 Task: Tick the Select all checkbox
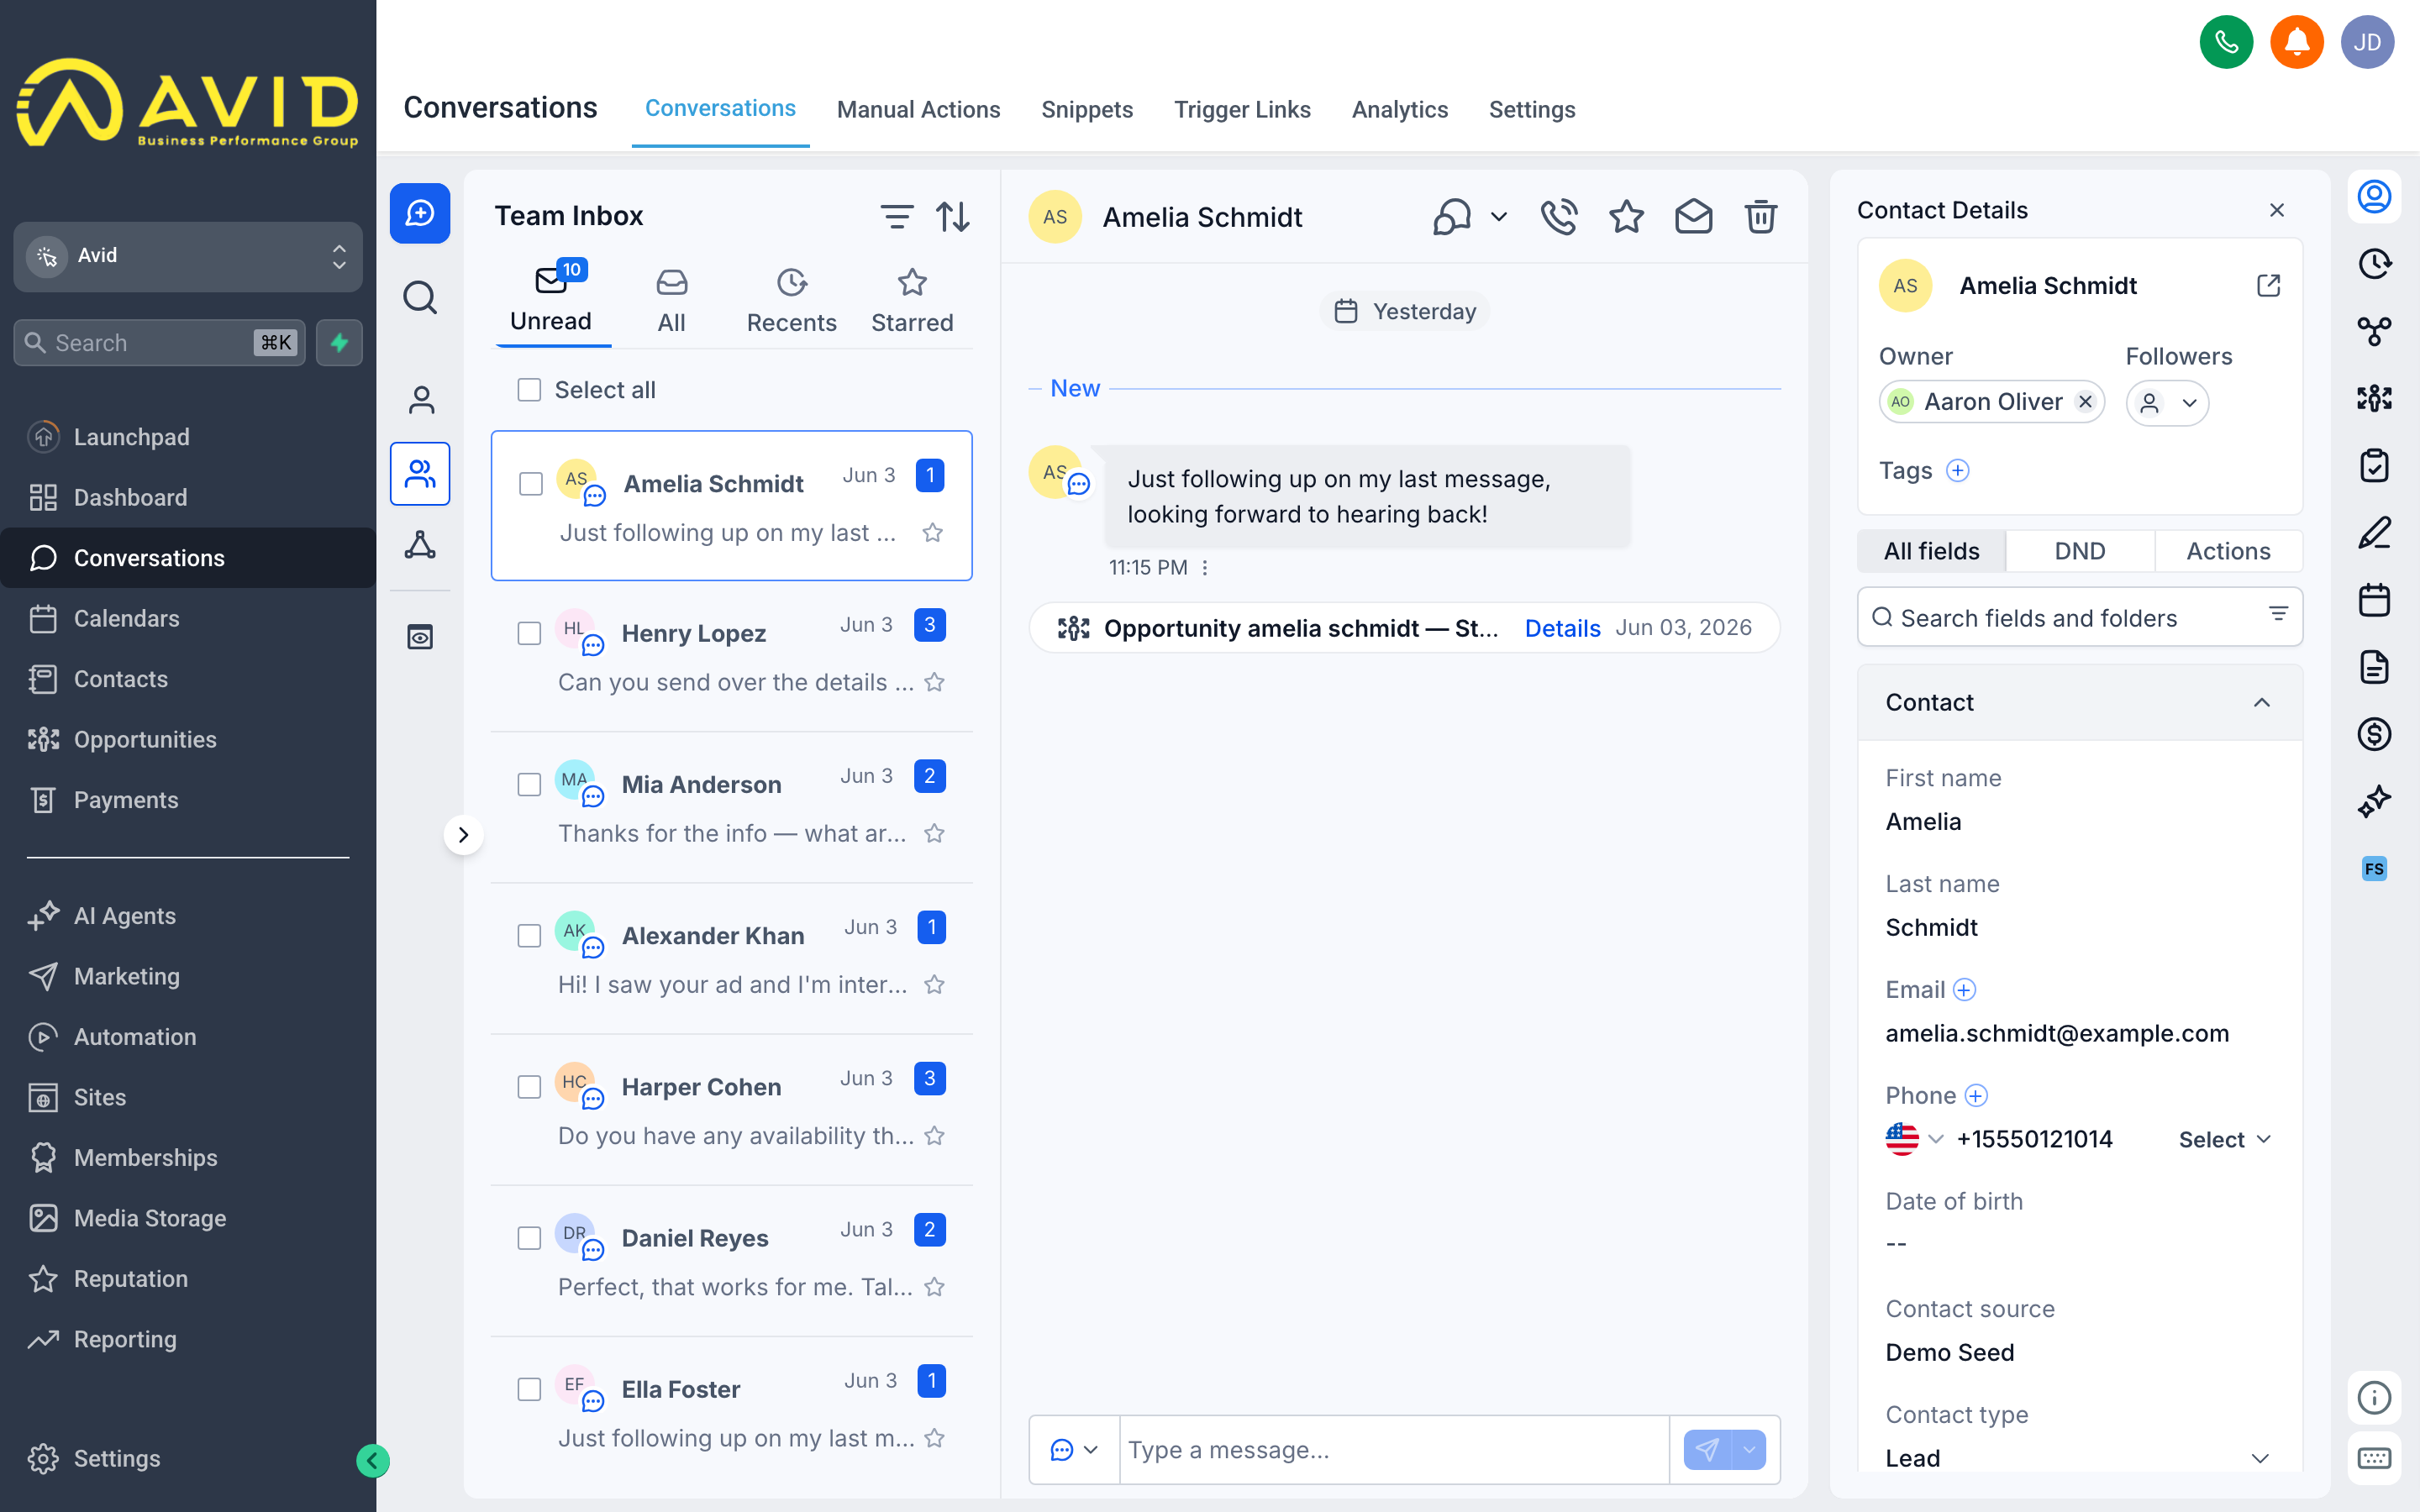tap(529, 390)
